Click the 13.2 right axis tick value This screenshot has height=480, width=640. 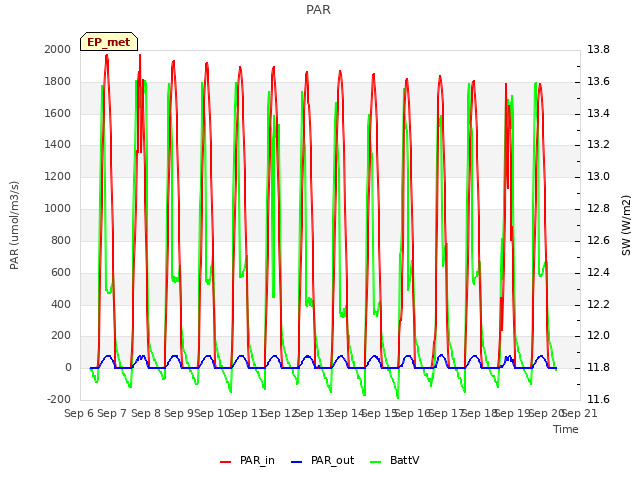click(598, 144)
